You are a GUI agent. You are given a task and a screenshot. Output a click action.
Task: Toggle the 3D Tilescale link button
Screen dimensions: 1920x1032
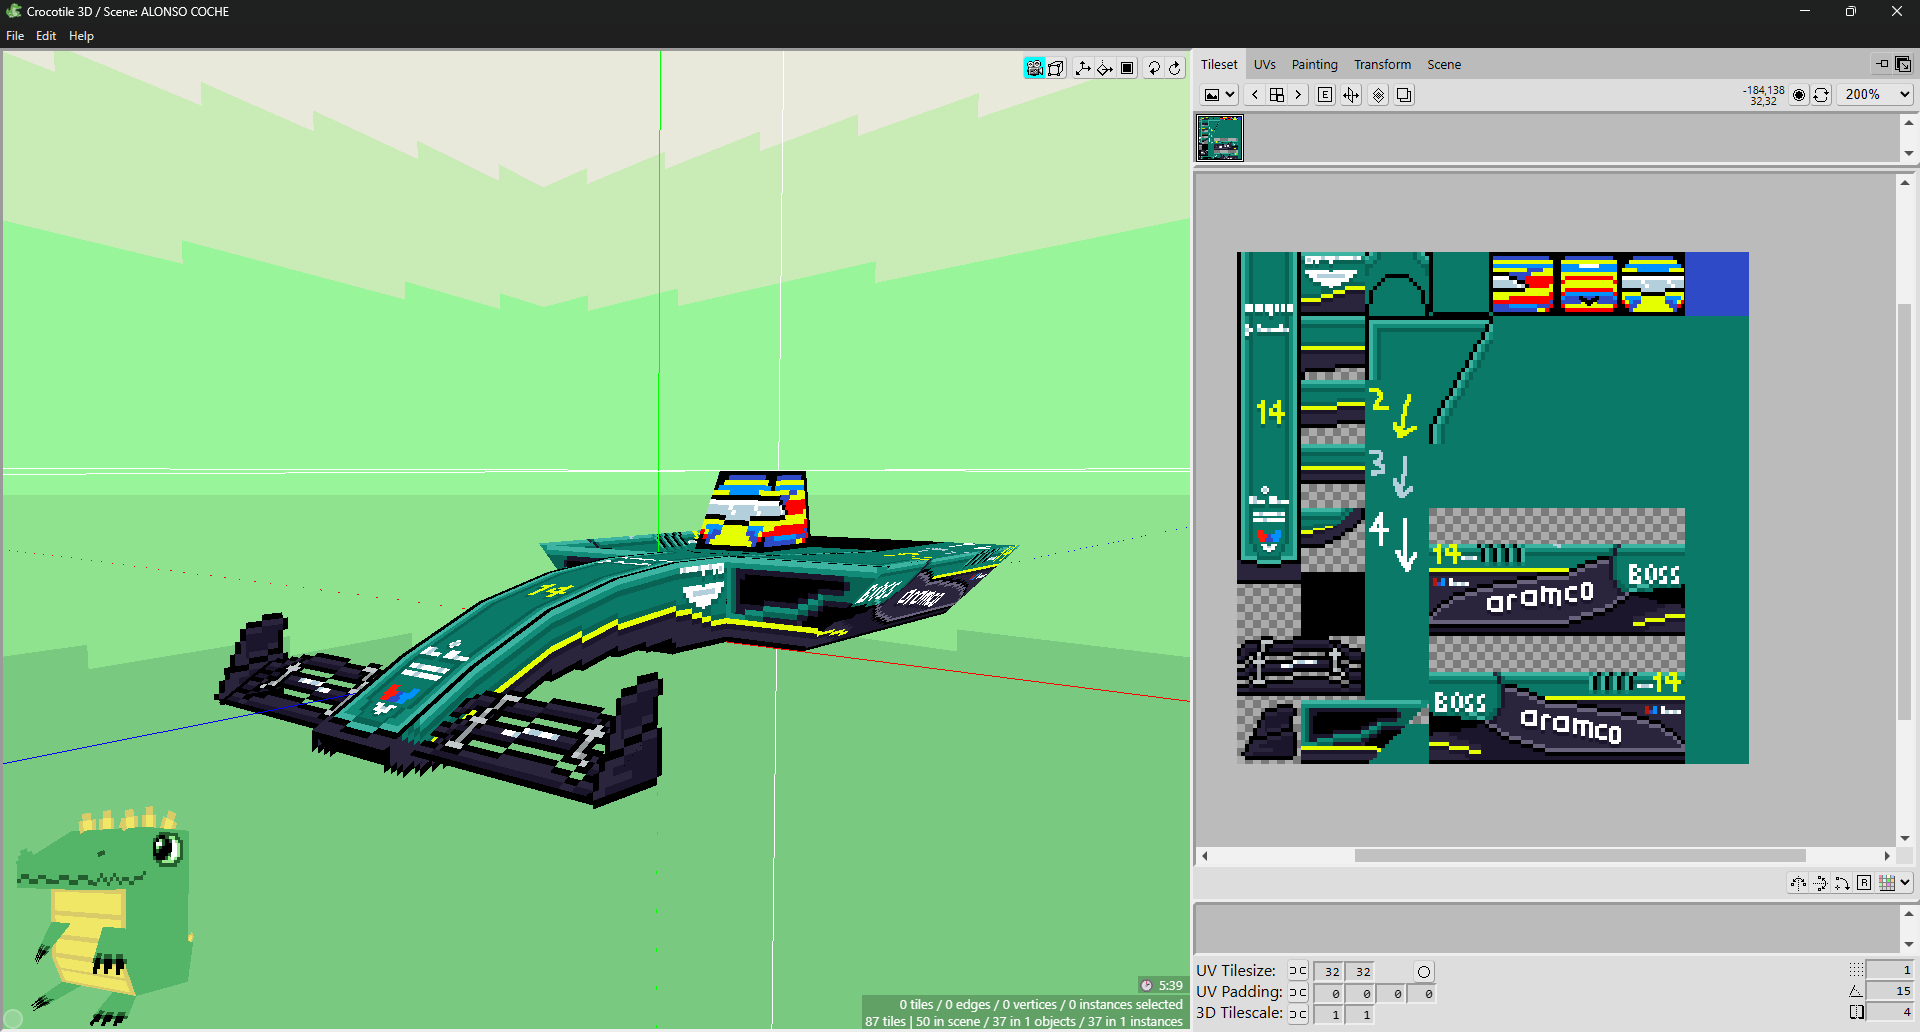[x=1297, y=1013]
